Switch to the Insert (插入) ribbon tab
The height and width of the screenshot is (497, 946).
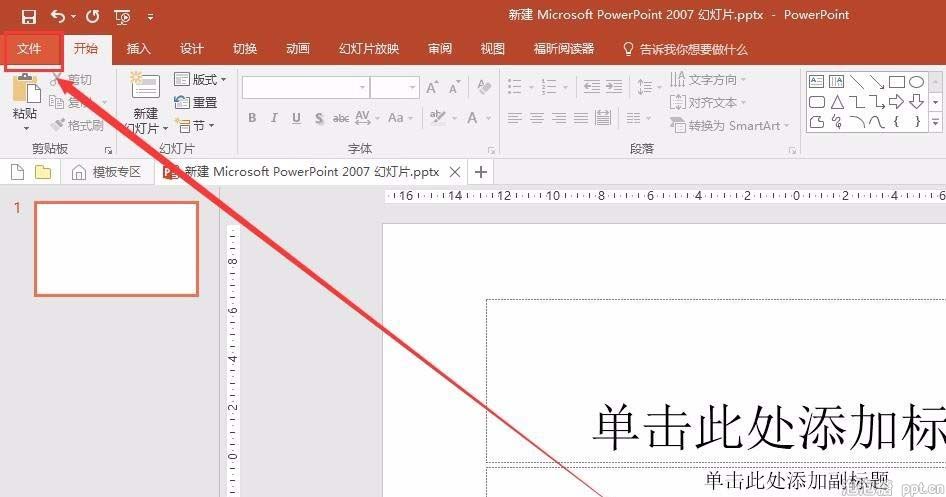(138, 48)
